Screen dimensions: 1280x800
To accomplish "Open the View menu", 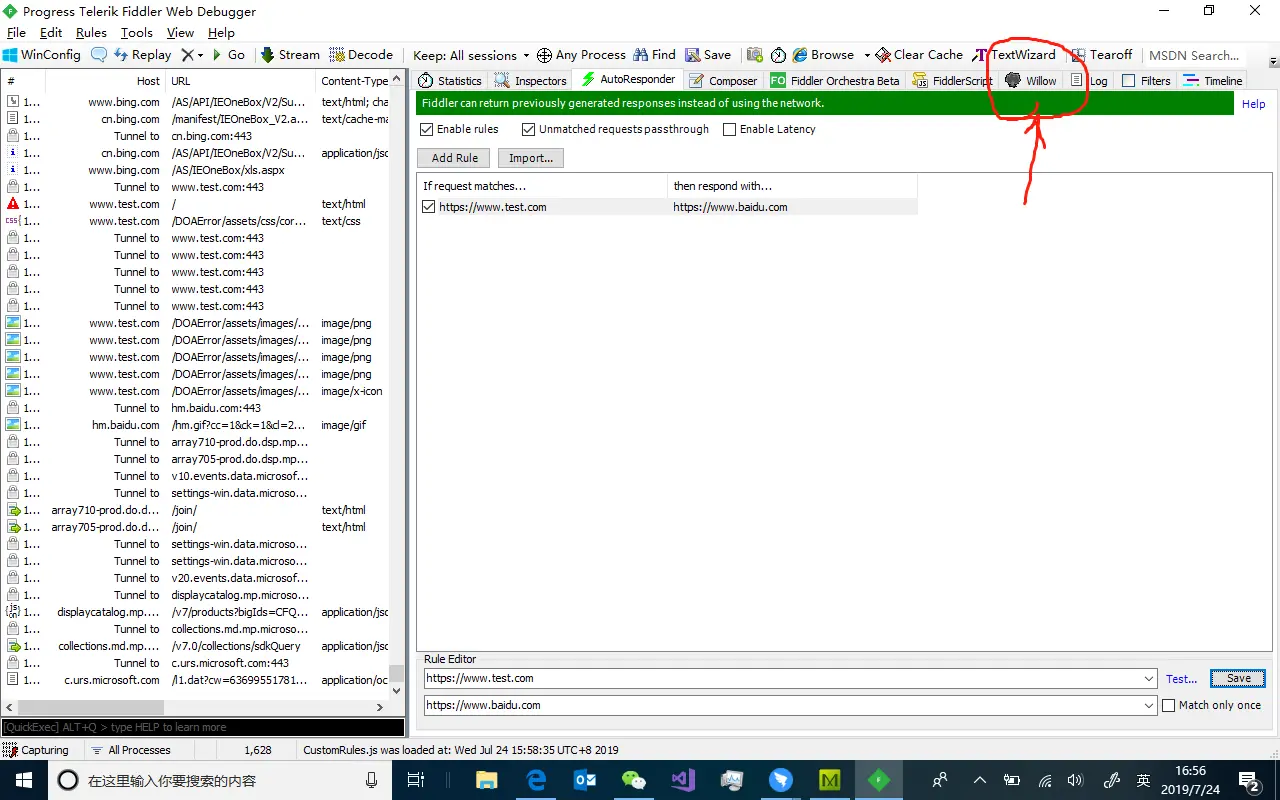I will [180, 33].
